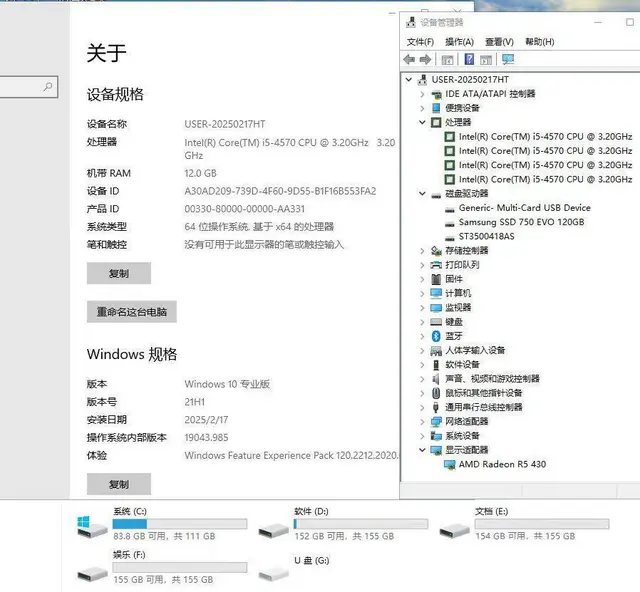Click the Device Manager back arrow icon
The width and height of the screenshot is (640, 592).
(409, 60)
